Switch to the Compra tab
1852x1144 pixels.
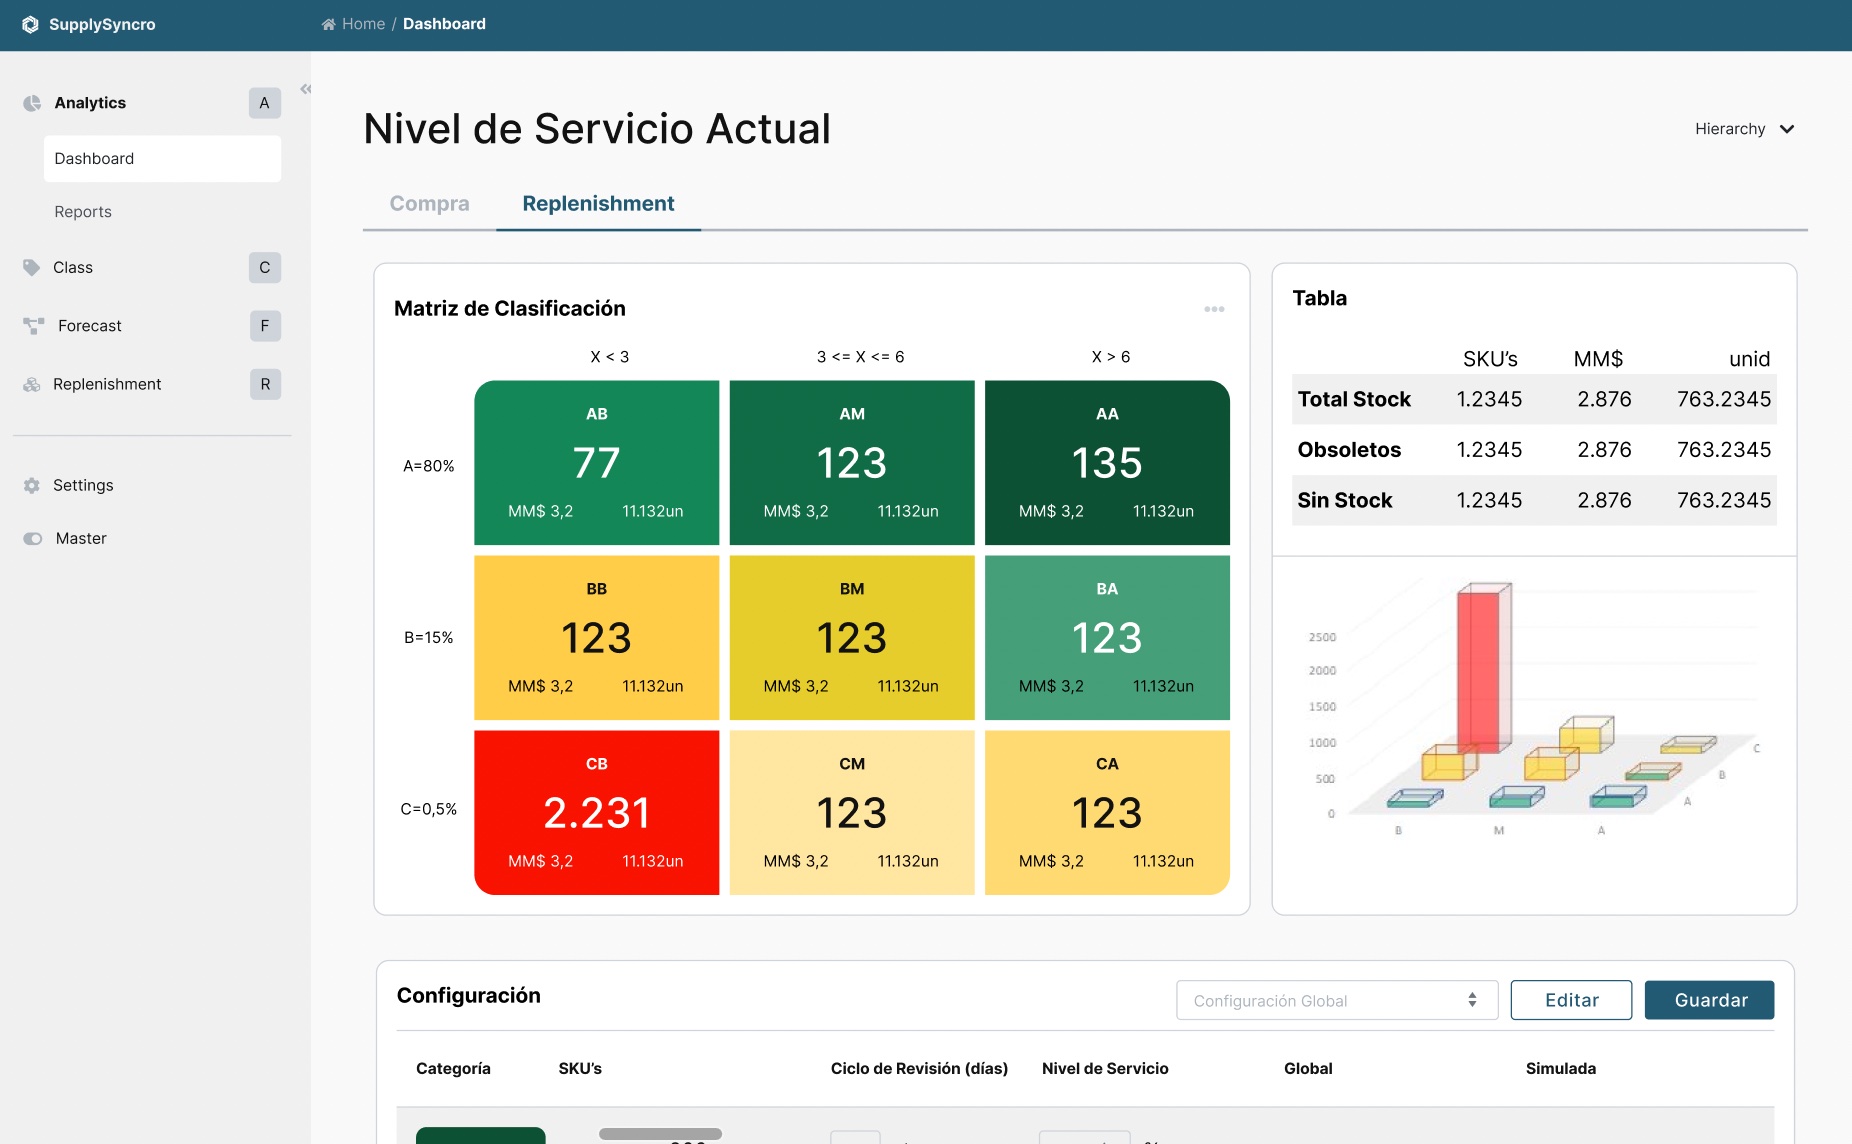click(429, 204)
